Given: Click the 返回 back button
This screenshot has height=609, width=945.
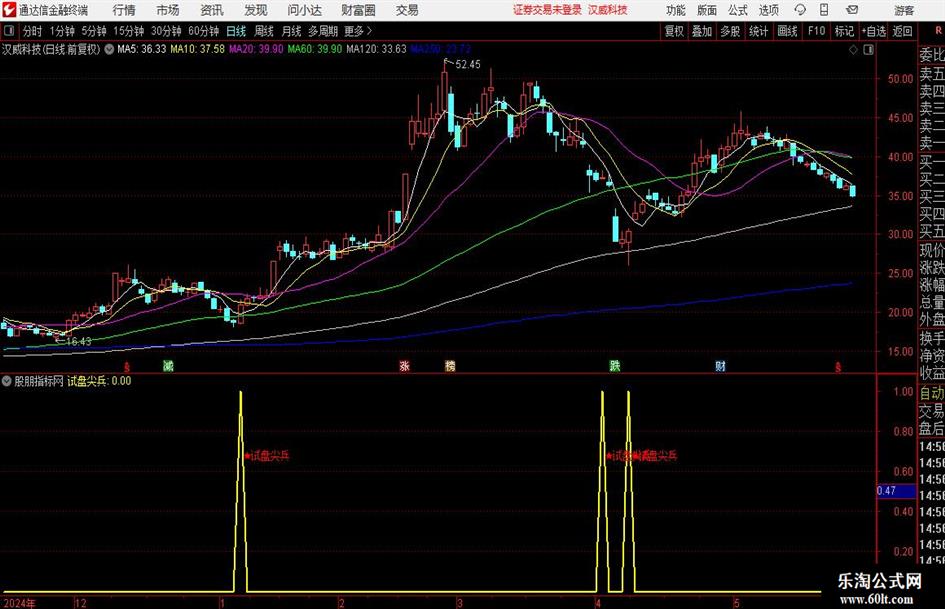Looking at the screenshot, I should tap(902, 31).
